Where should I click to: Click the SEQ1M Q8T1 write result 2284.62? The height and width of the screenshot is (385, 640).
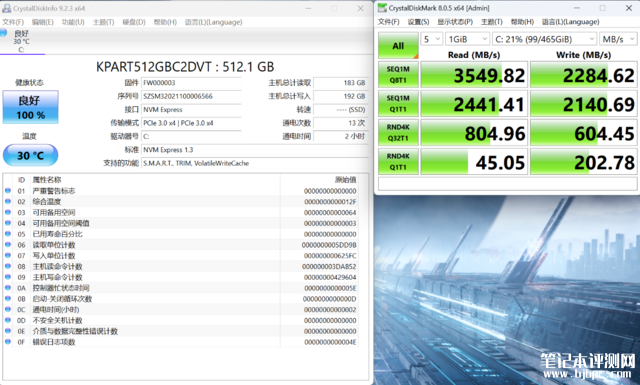(x=584, y=75)
